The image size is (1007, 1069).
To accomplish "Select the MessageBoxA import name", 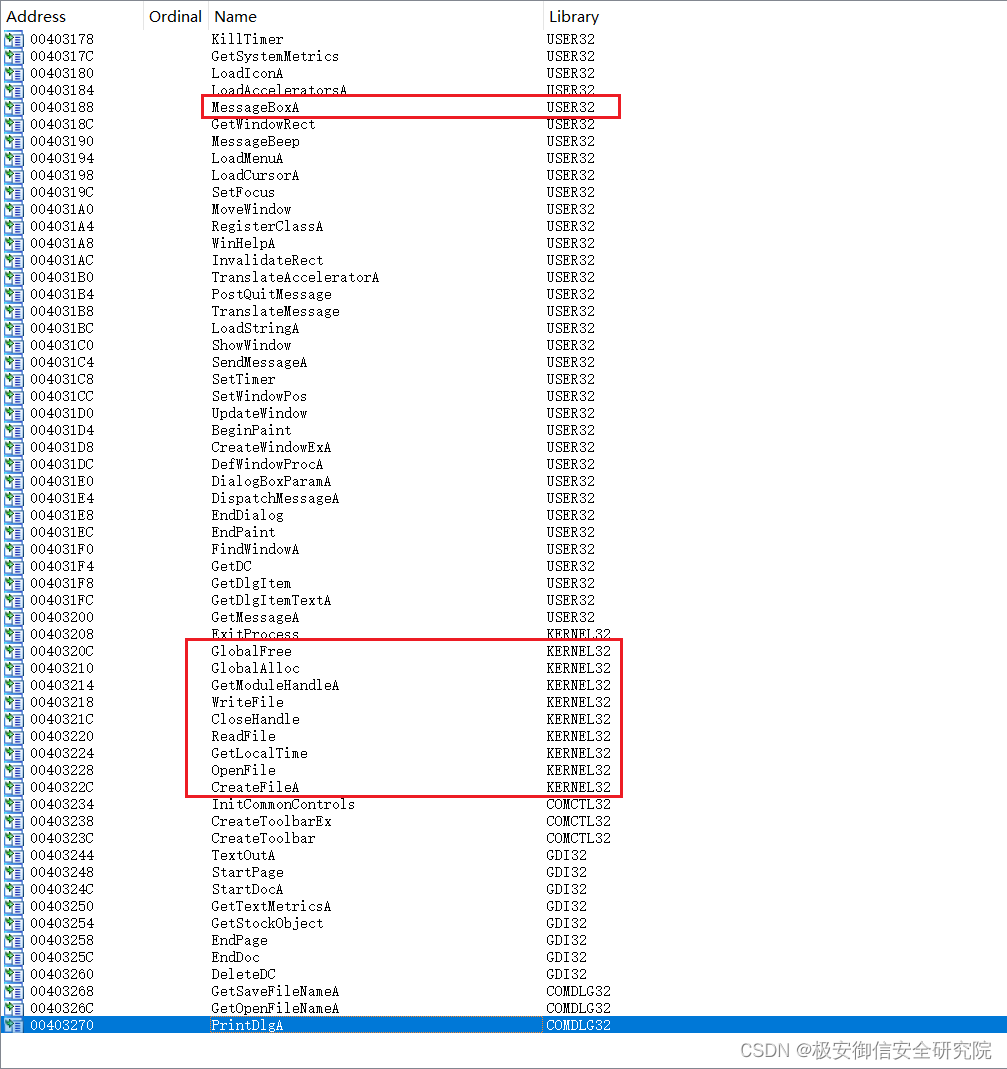I will point(255,108).
